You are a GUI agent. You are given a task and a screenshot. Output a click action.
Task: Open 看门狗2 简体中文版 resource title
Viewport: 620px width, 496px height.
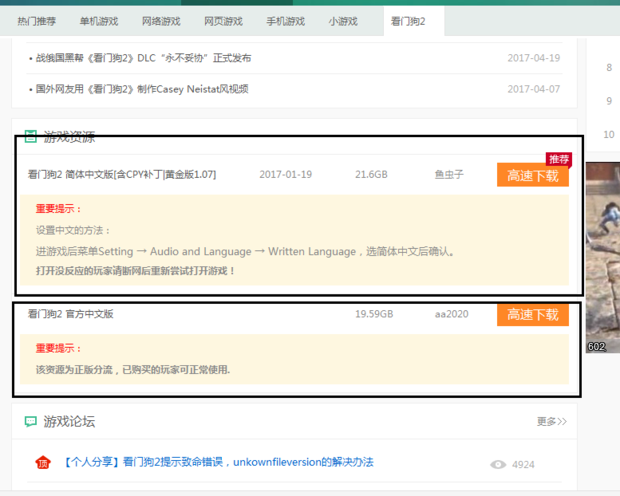click(x=122, y=174)
